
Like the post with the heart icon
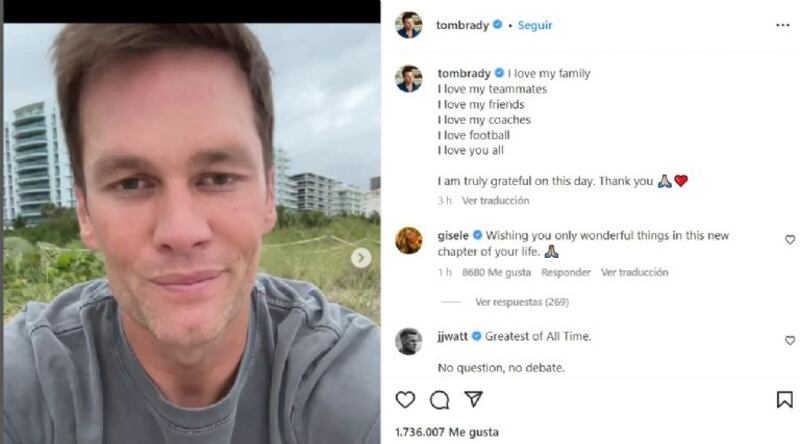[x=405, y=400]
